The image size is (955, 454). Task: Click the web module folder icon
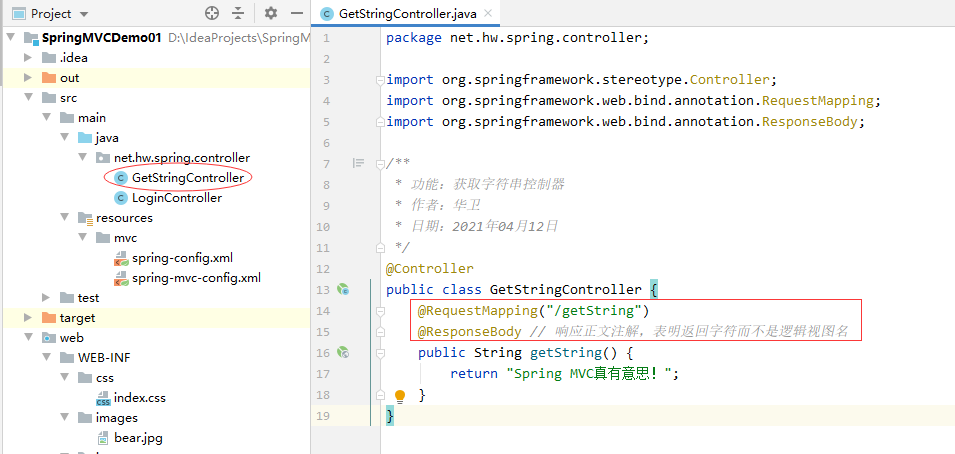tap(49, 338)
